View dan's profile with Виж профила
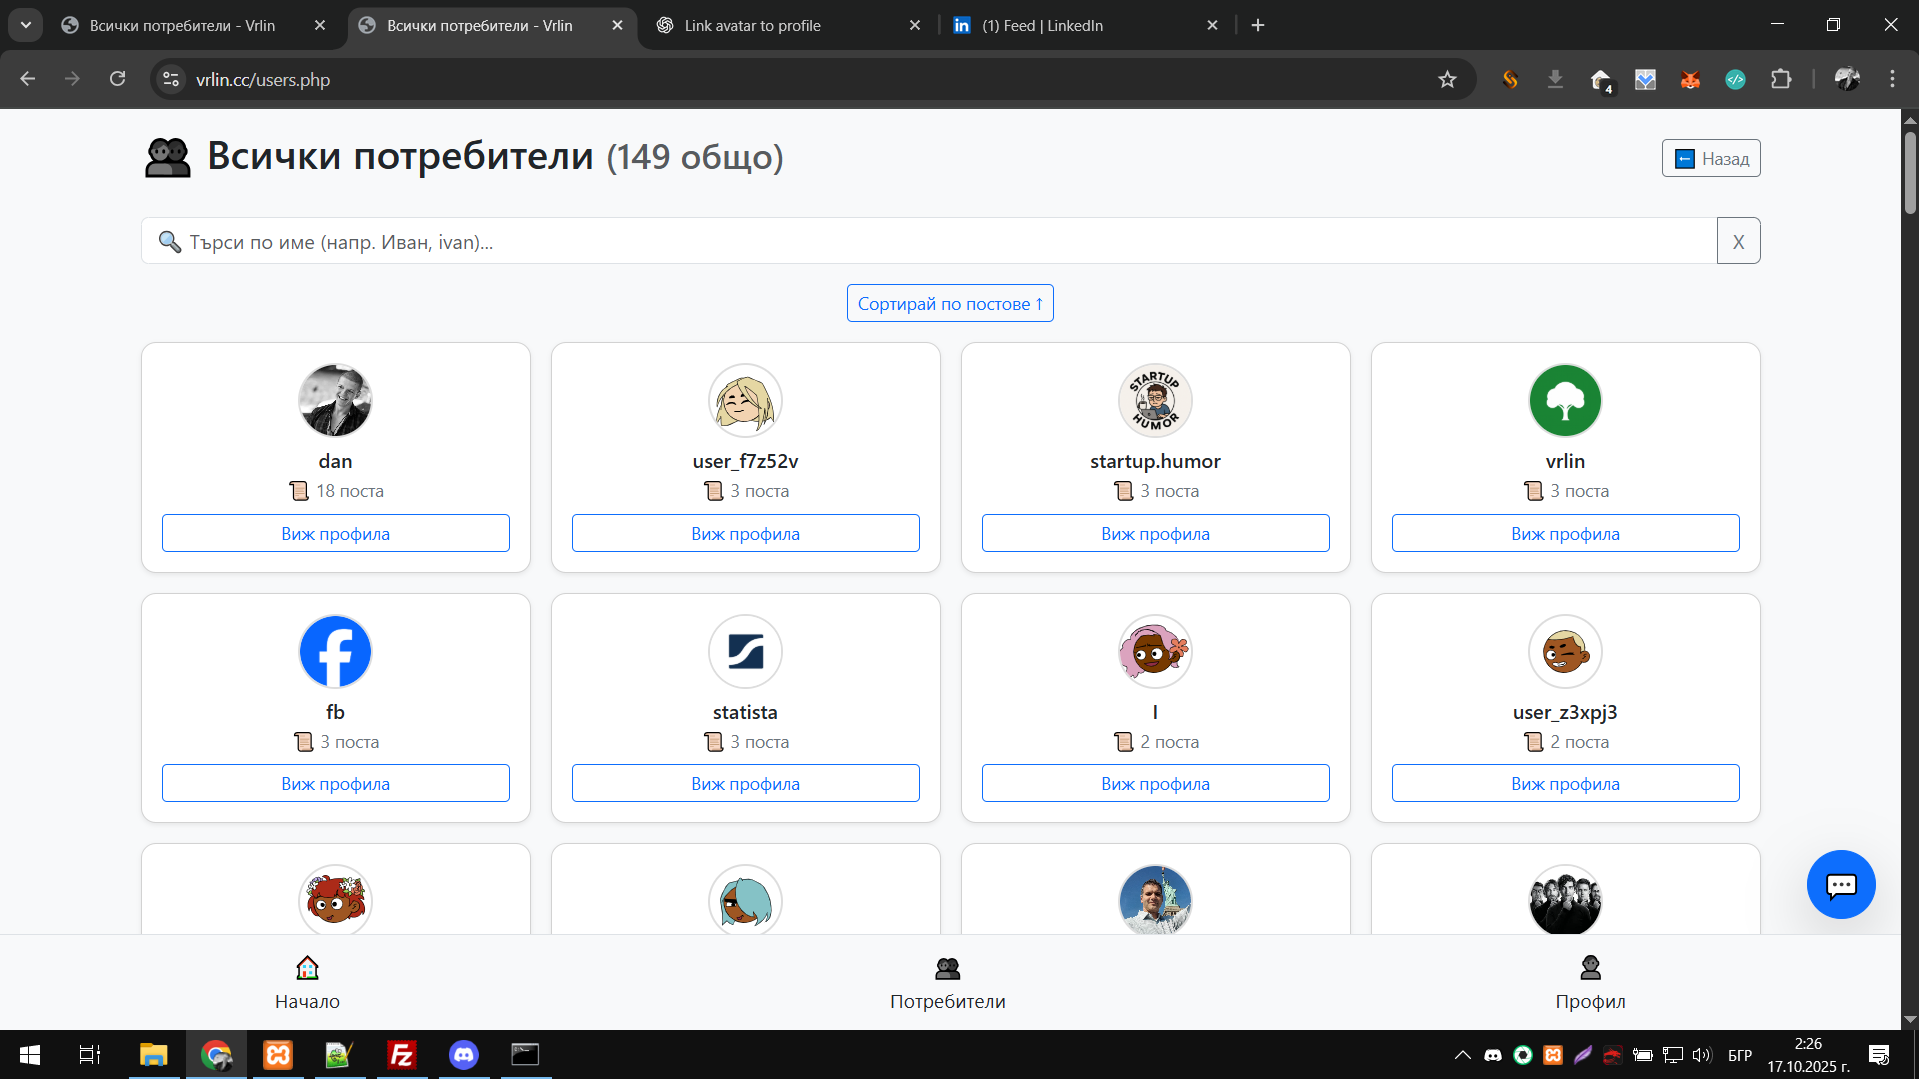1919x1079 pixels. tap(335, 533)
